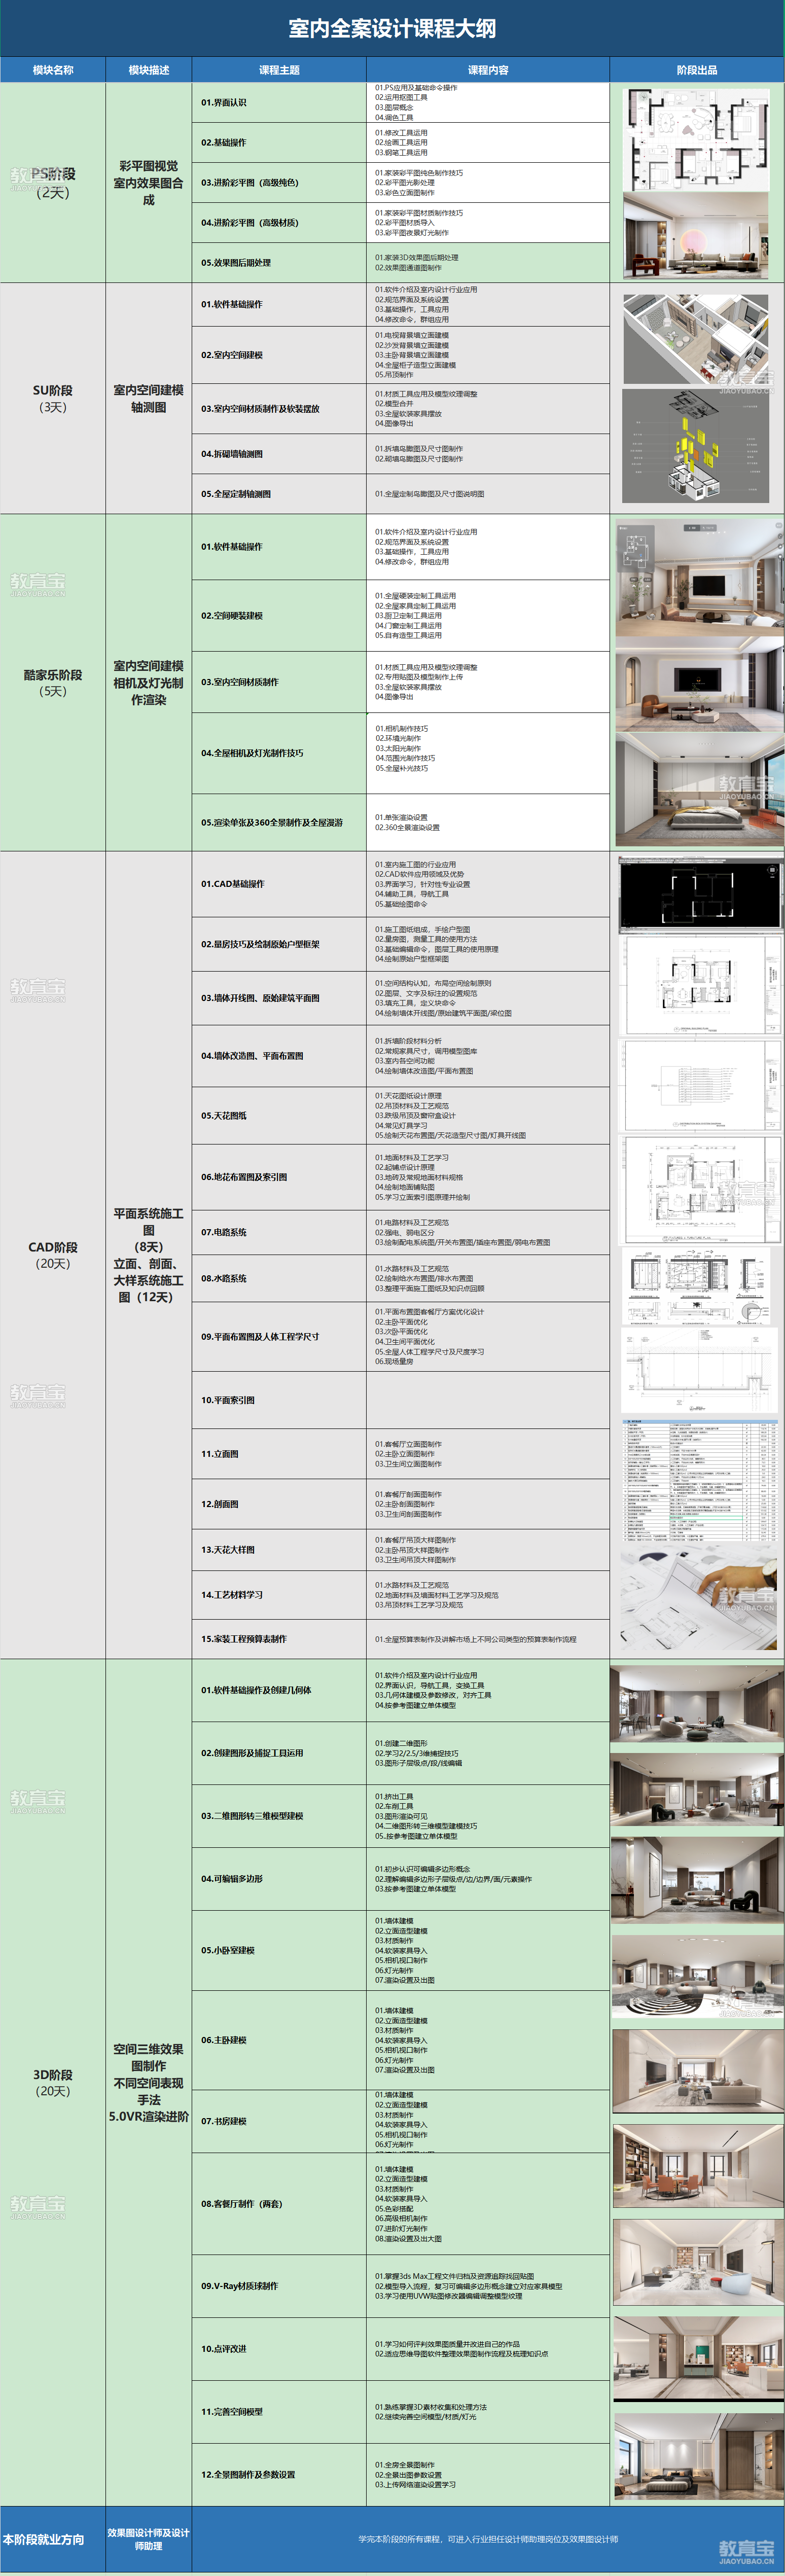Image resolution: width=785 pixels, height=2576 pixels.
Task: Open the SU exploded axonometric model image
Action: coord(697,446)
